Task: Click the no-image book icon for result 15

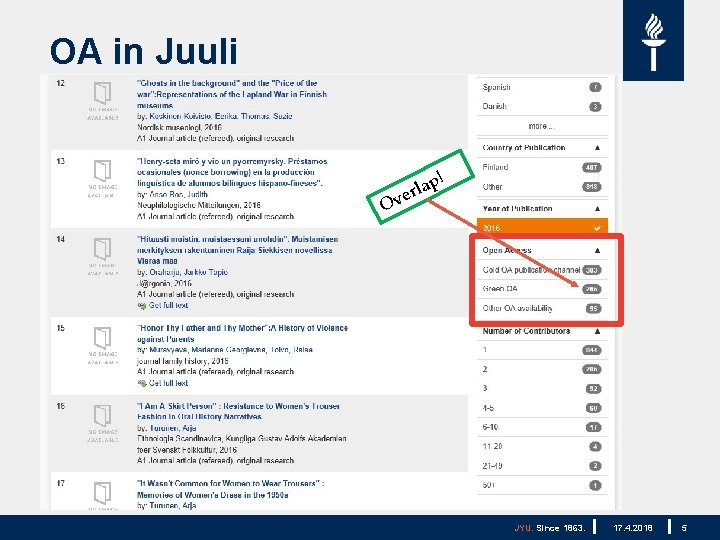Action: click(x=102, y=338)
